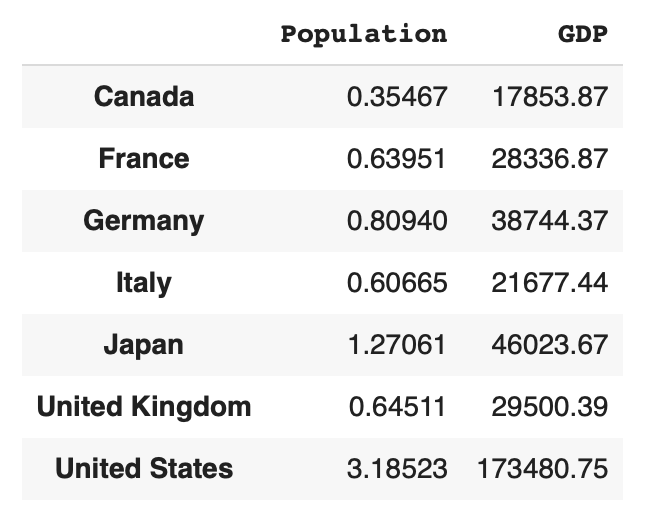
Task: Select Canada's GDP value 17853.87
Action: (x=549, y=97)
